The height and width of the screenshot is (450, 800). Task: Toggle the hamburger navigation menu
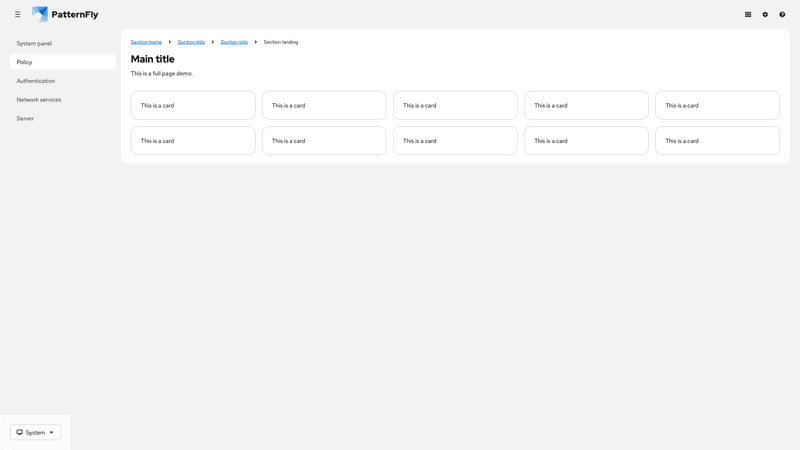coord(17,15)
